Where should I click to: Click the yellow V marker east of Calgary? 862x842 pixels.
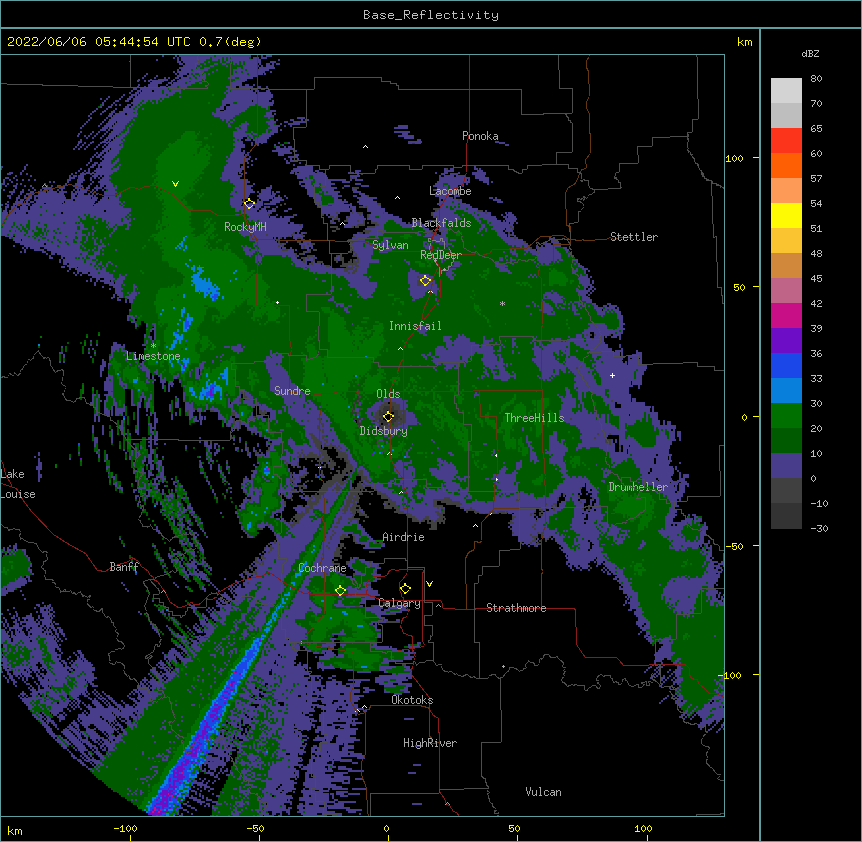coord(429,584)
